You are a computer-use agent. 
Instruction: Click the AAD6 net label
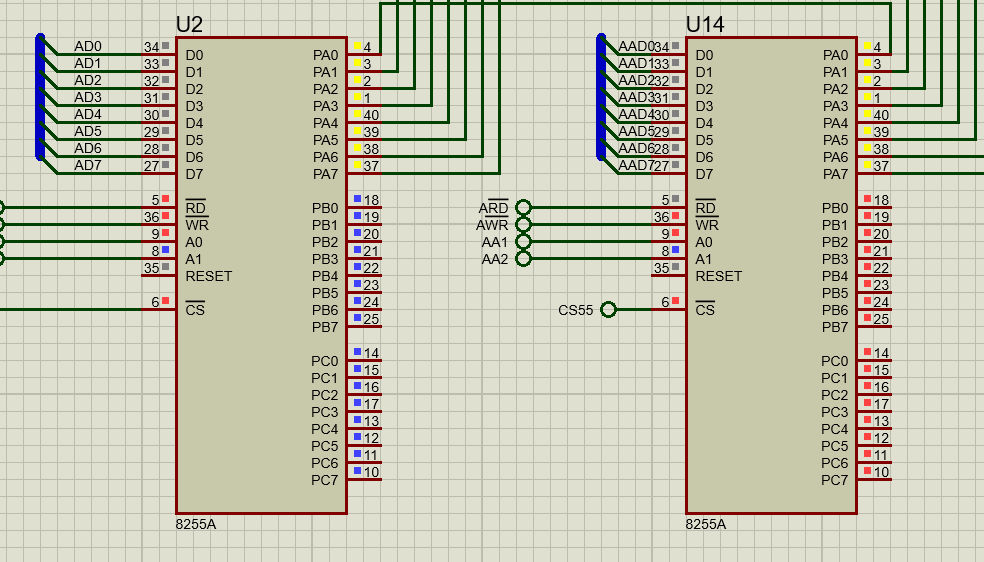[636, 148]
